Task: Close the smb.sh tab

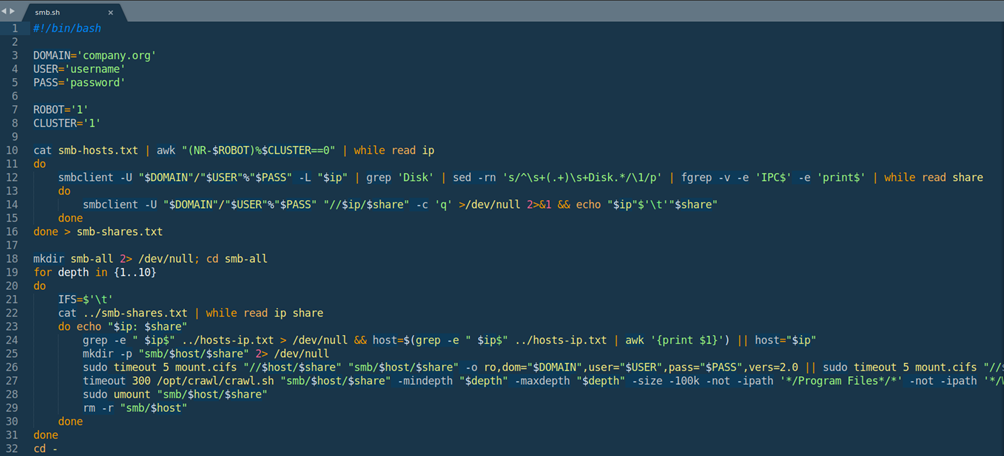Action: coord(110,12)
